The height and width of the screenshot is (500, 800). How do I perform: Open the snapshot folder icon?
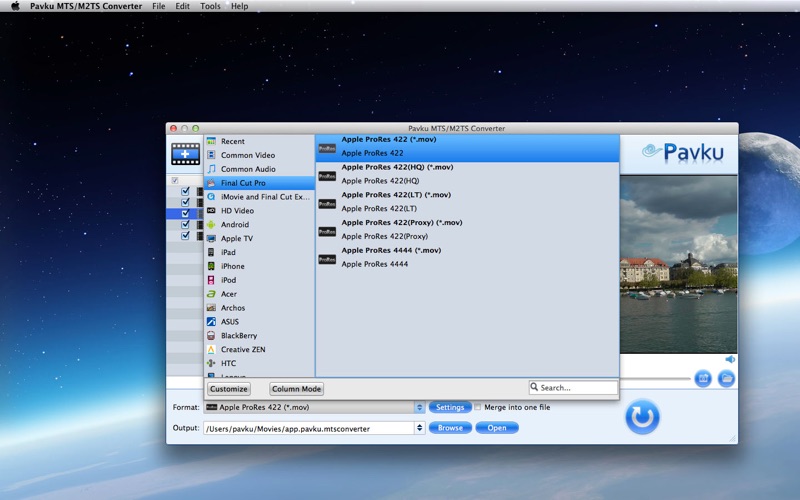tap(727, 379)
